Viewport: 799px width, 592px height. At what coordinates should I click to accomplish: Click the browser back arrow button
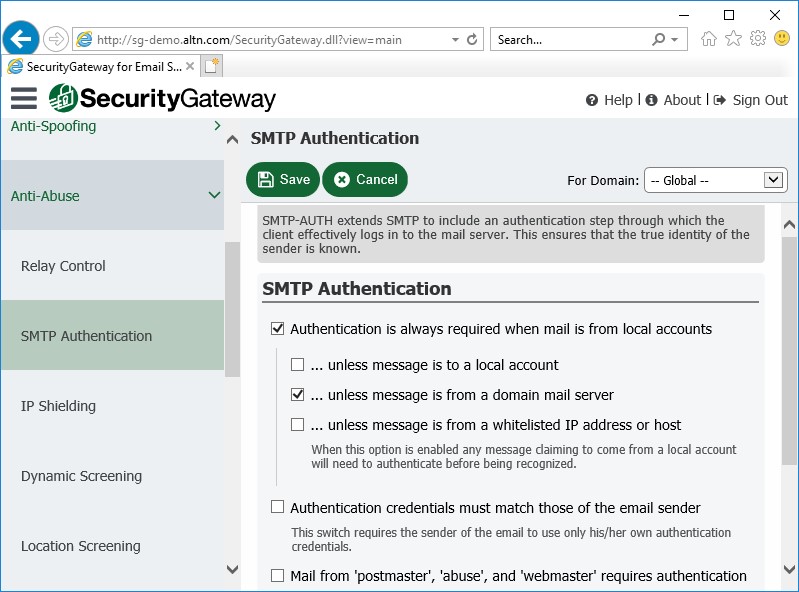pyautogui.click(x=21, y=39)
